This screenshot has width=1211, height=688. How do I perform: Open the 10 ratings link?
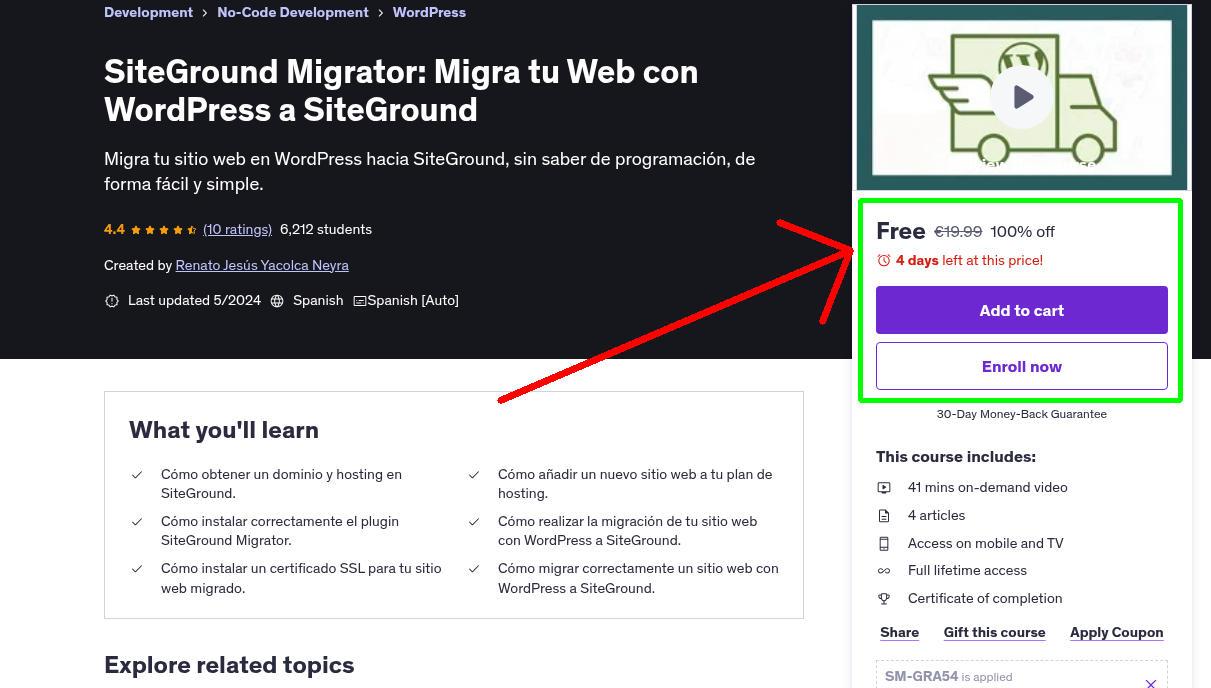tap(237, 229)
